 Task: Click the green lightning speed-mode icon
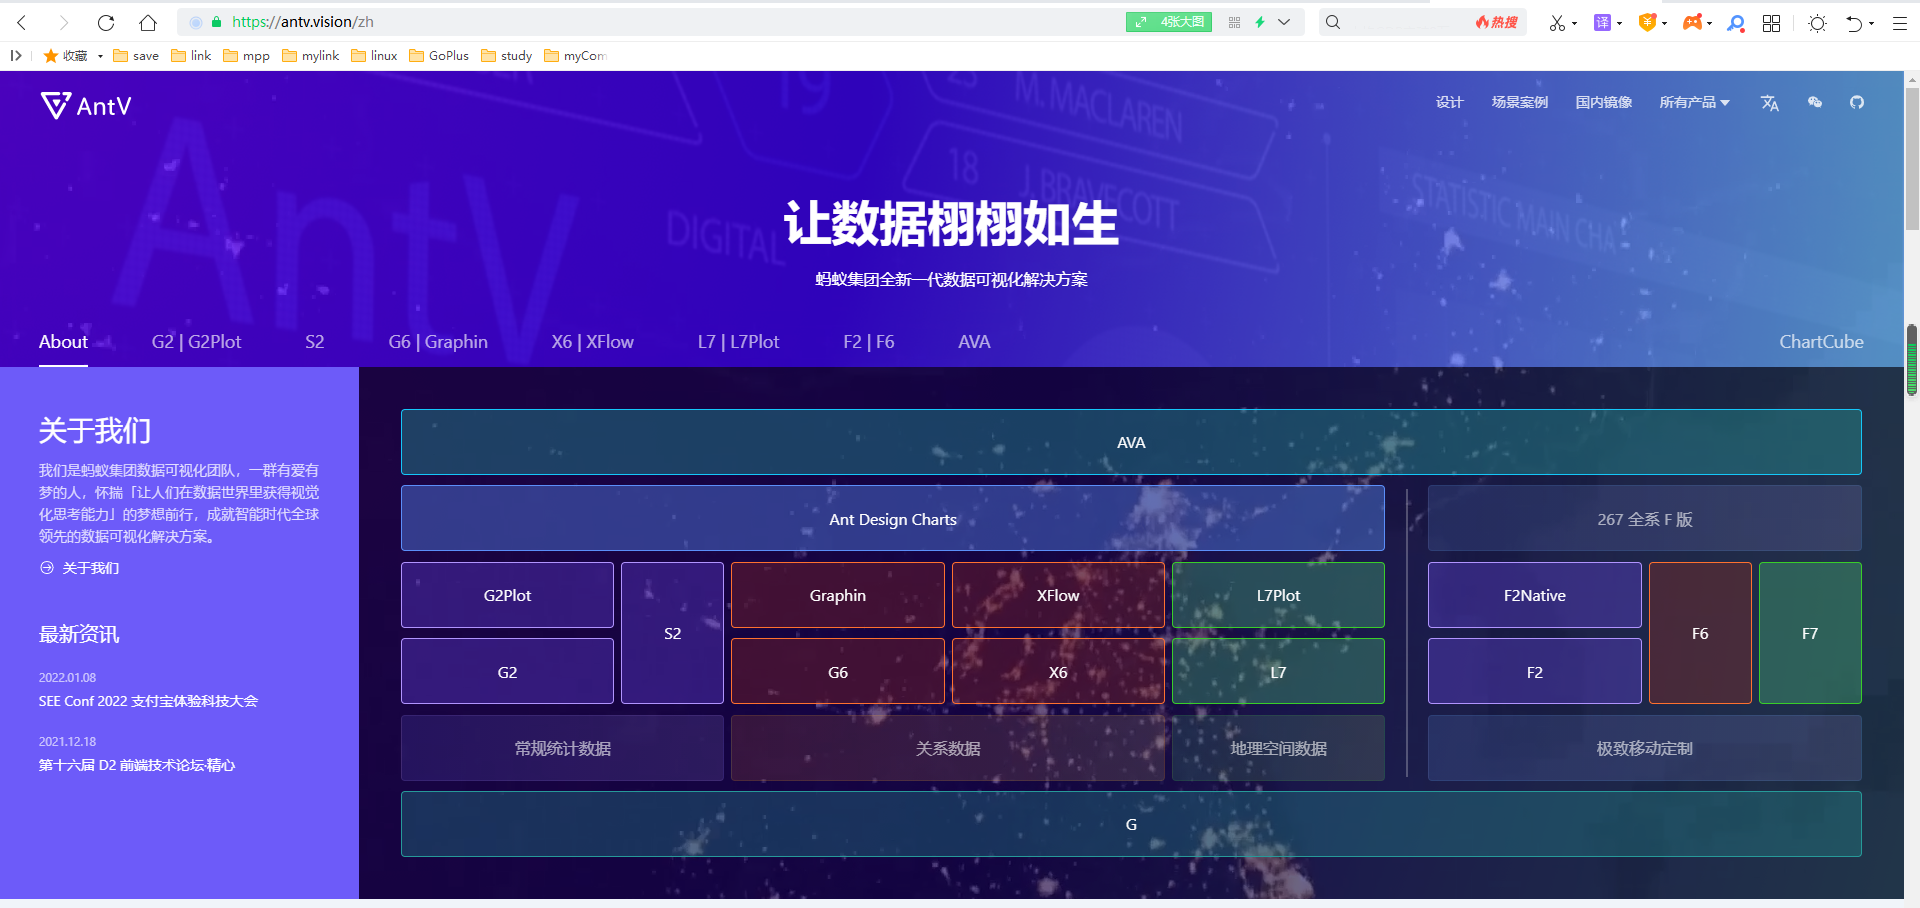tap(1260, 22)
